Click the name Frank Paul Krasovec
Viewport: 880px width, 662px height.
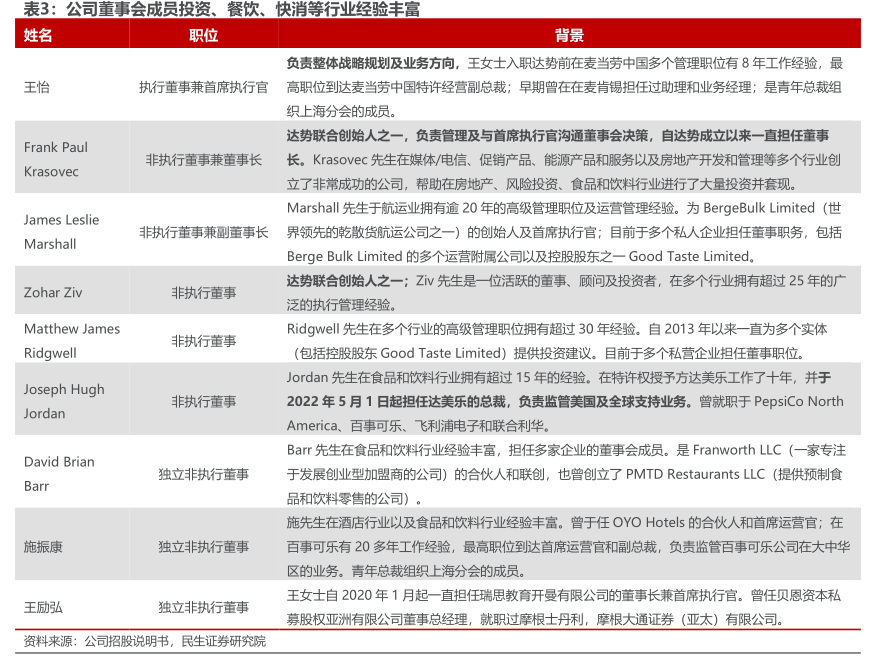[56, 159]
